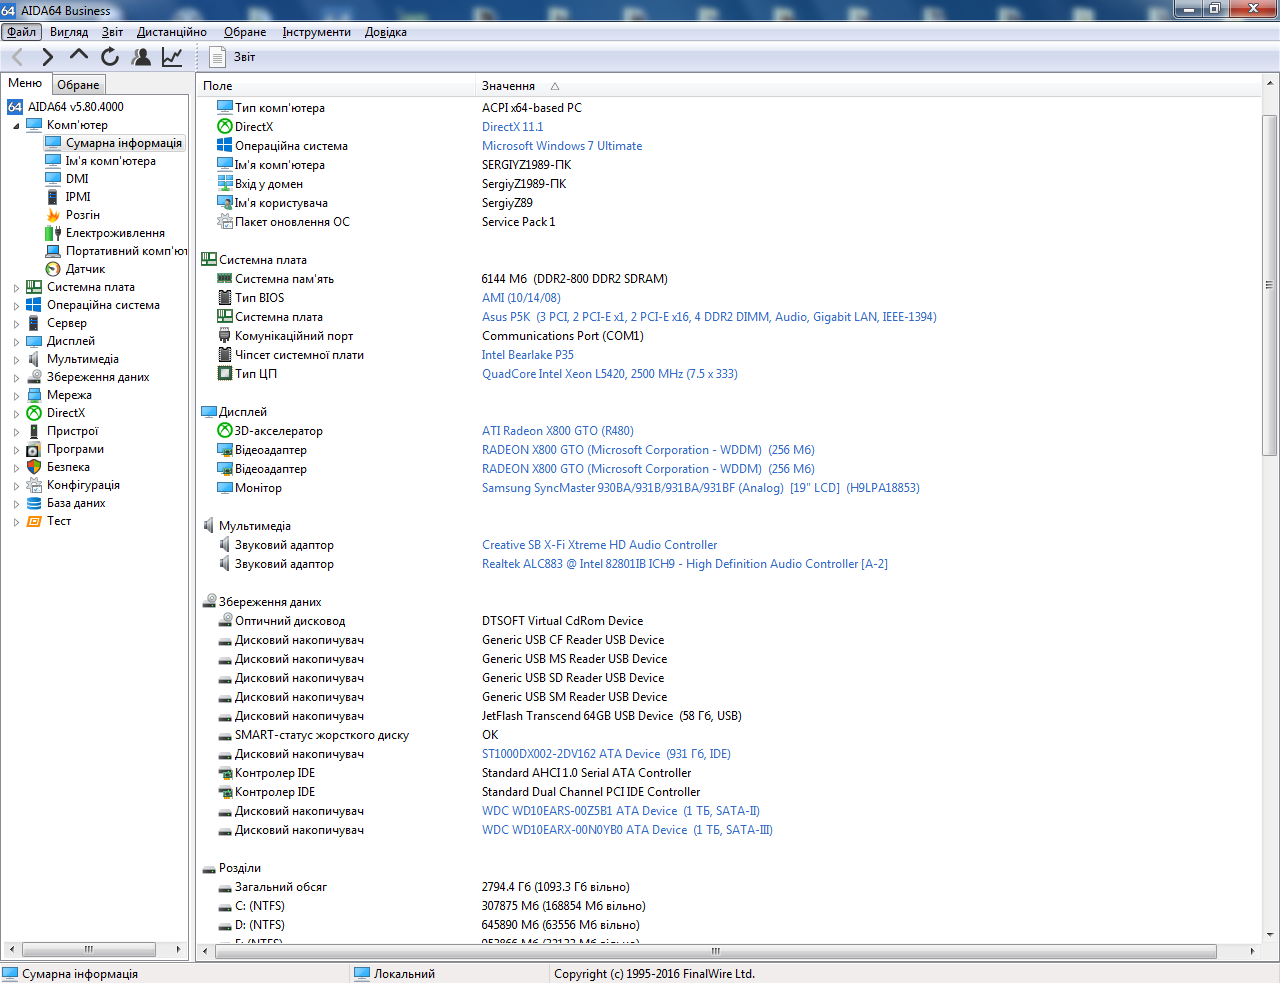Click the Локальний status bar entry
Image resolution: width=1280 pixels, height=984 pixels.
404,974
